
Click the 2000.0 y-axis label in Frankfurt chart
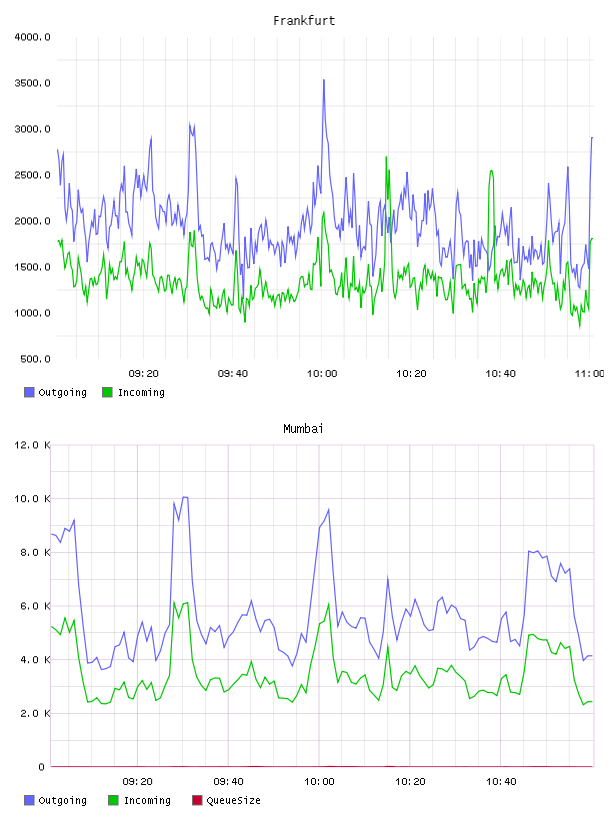[32, 221]
